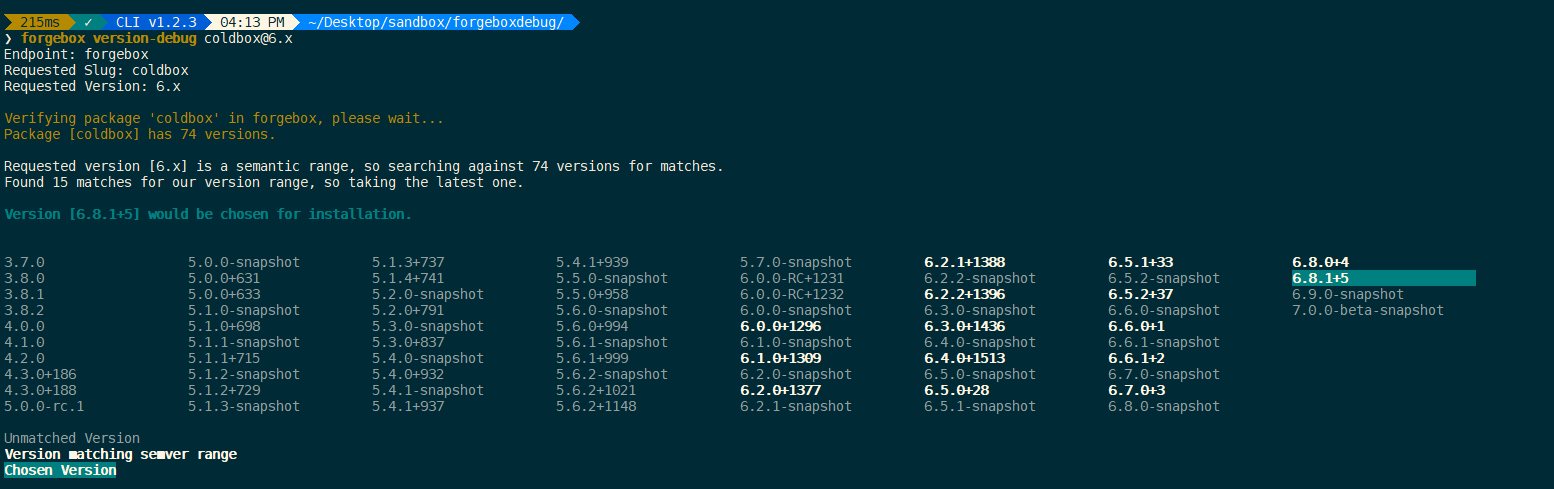The image size is (1554, 489).
Task: Click the 'Version matching semver range' legend
Action: 120,454
